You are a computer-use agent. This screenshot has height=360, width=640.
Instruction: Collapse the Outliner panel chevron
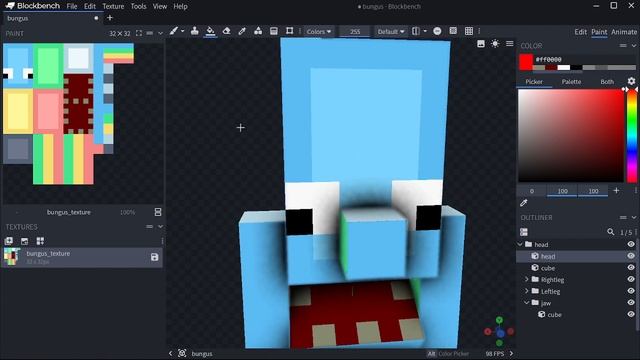[634, 218]
